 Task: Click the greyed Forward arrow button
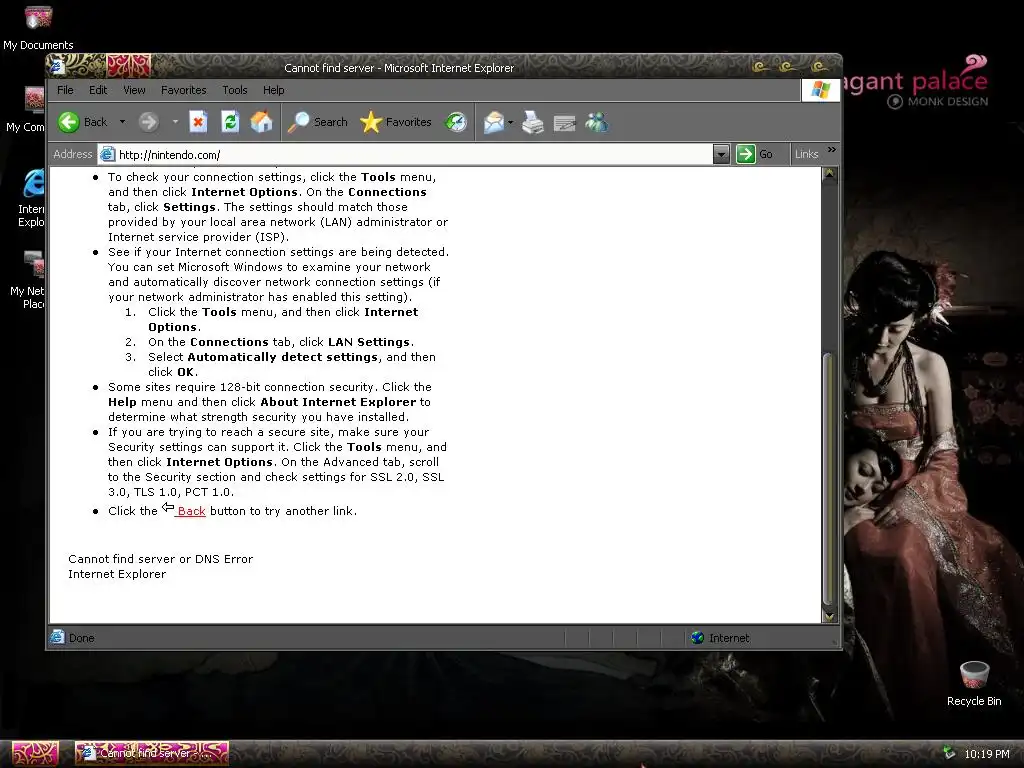[x=149, y=122]
